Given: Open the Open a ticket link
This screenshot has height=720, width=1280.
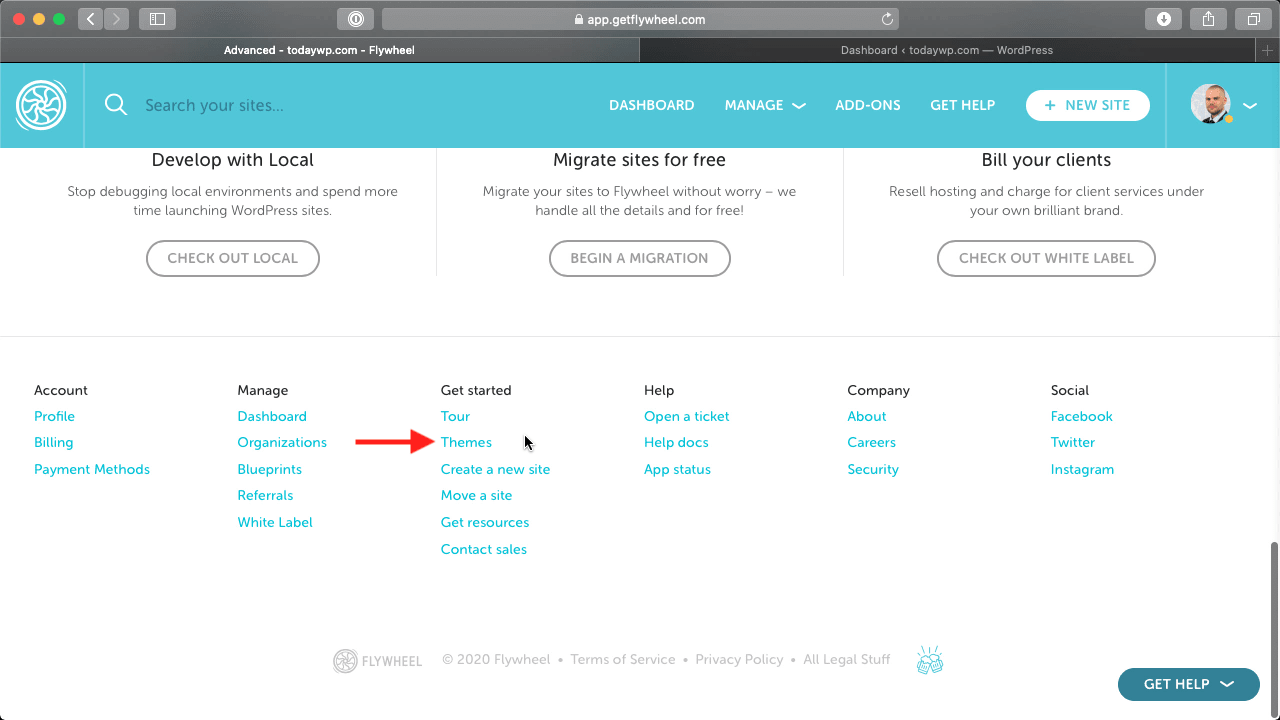Looking at the screenshot, I should (687, 416).
